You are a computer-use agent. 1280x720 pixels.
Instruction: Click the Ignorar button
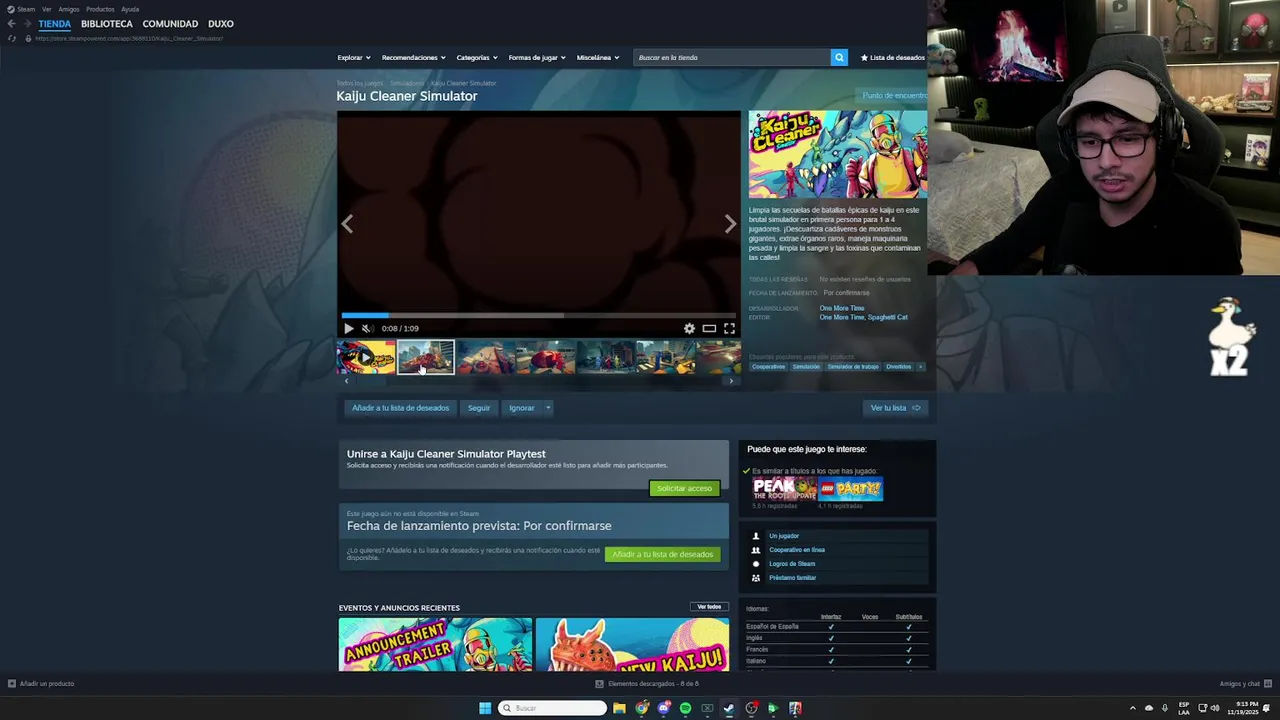click(522, 408)
